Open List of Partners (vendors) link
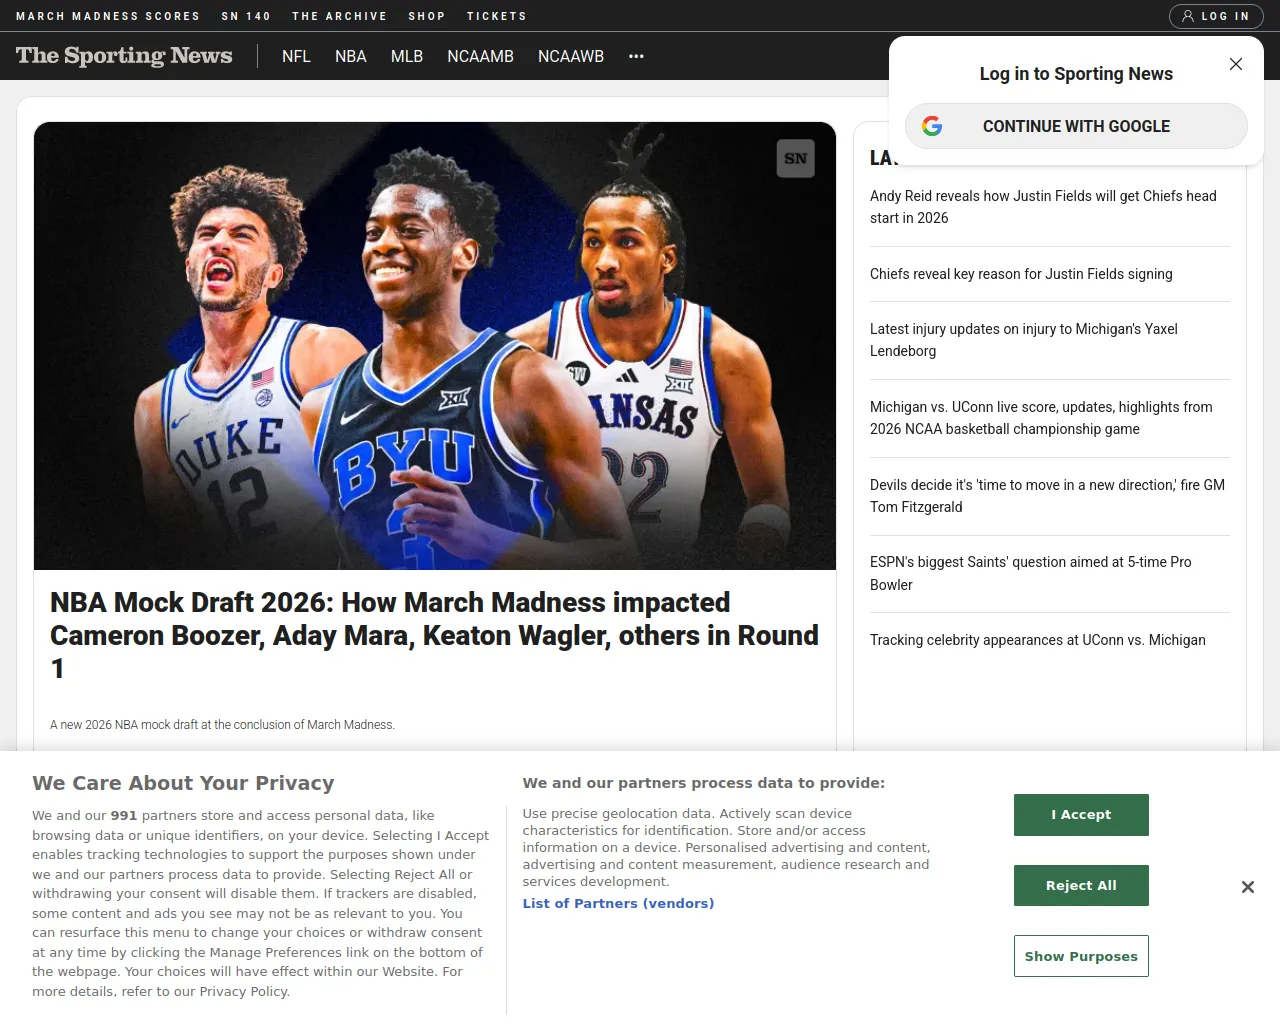Screen dimensions: 1280x1024 click(618, 903)
